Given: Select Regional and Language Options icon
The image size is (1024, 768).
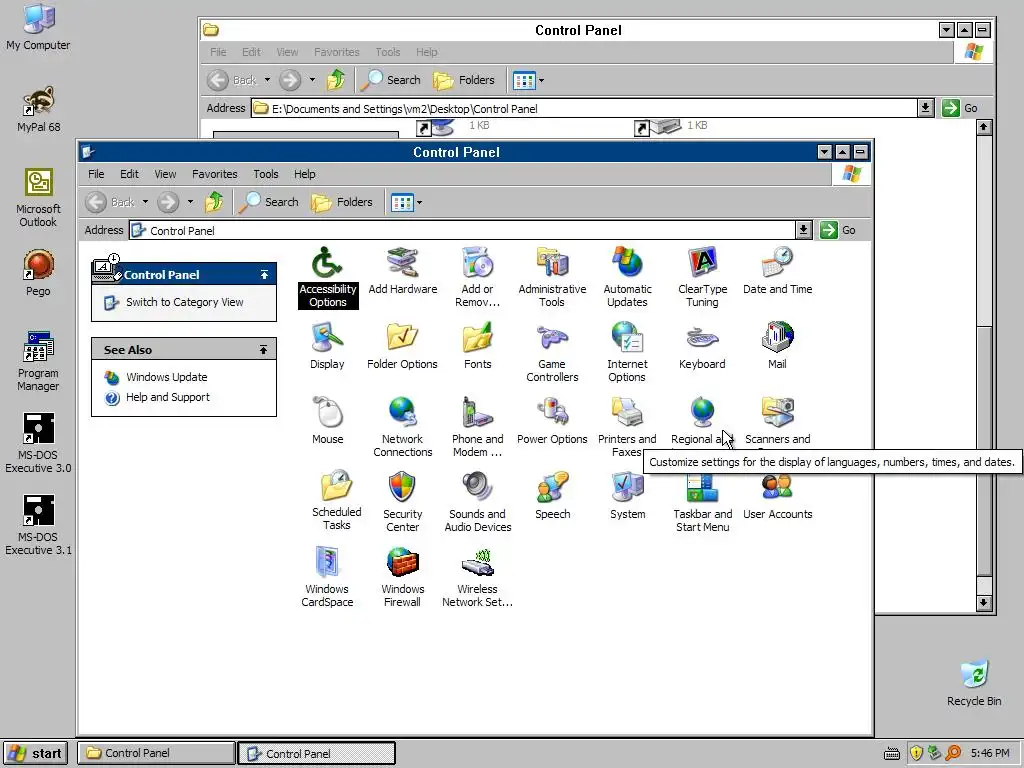Looking at the screenshot, I should [x=702, y=421].
